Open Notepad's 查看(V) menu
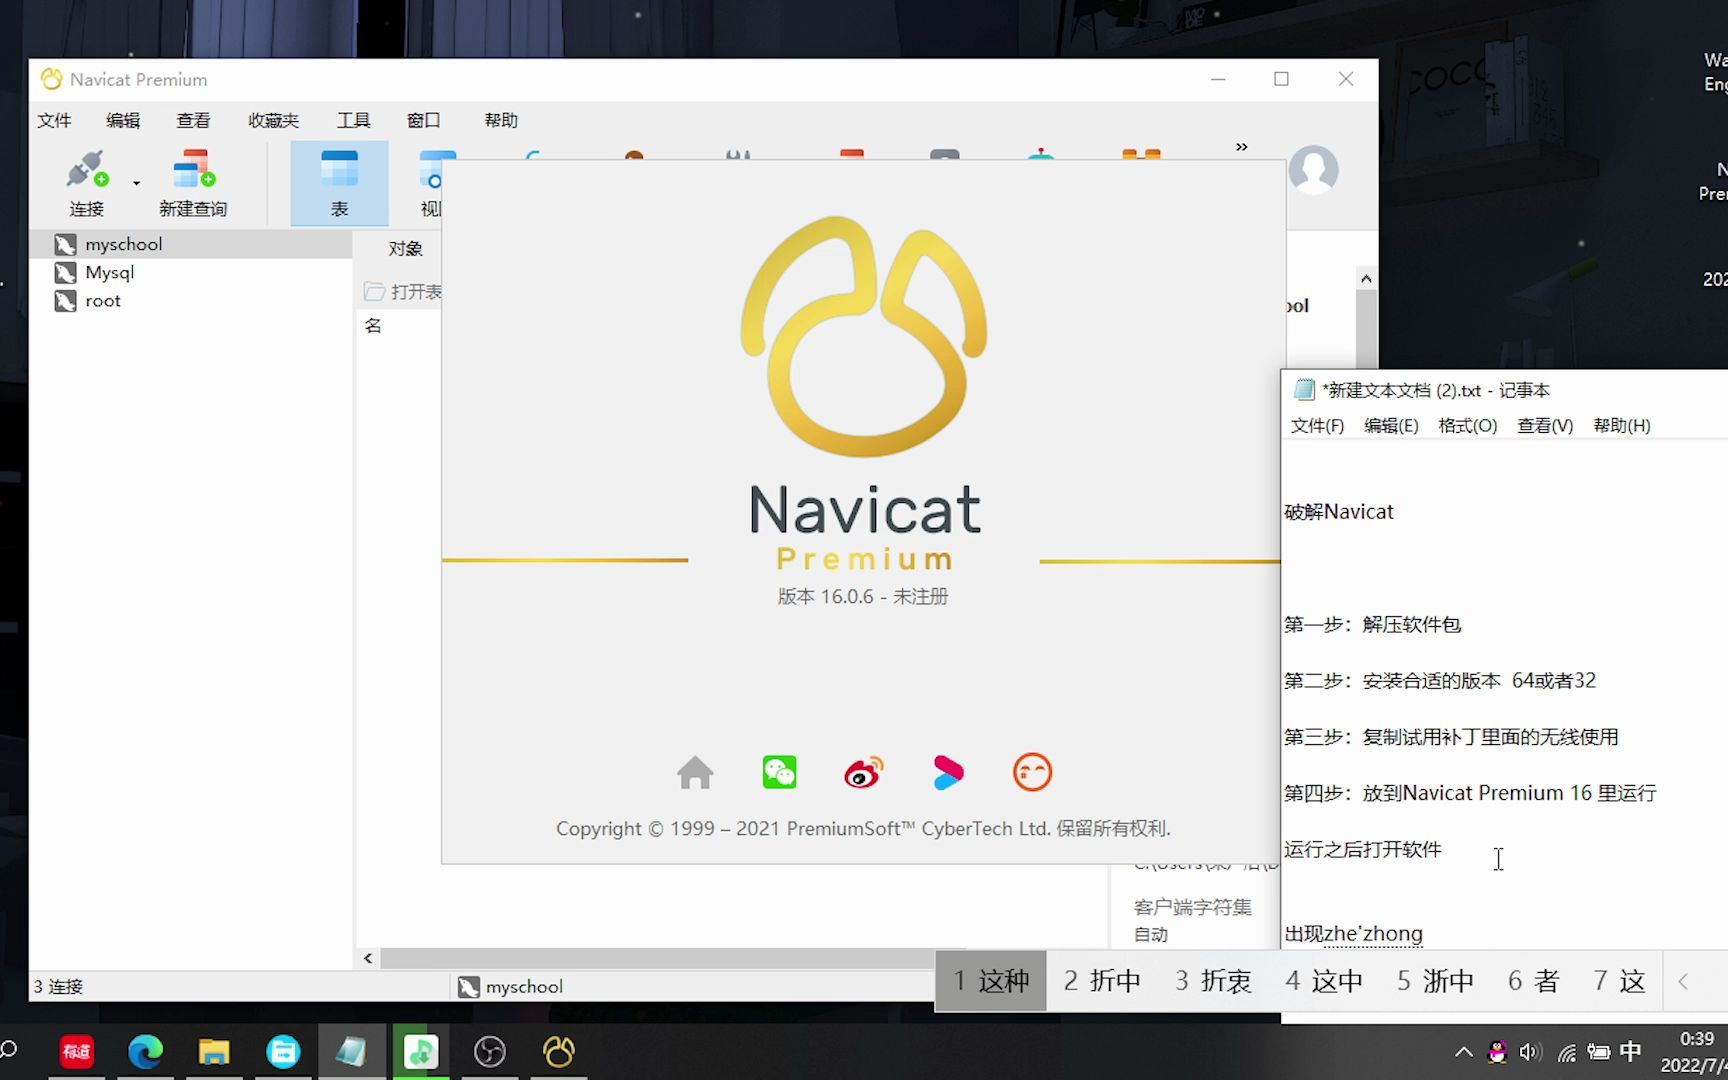 coord(1545,426)
